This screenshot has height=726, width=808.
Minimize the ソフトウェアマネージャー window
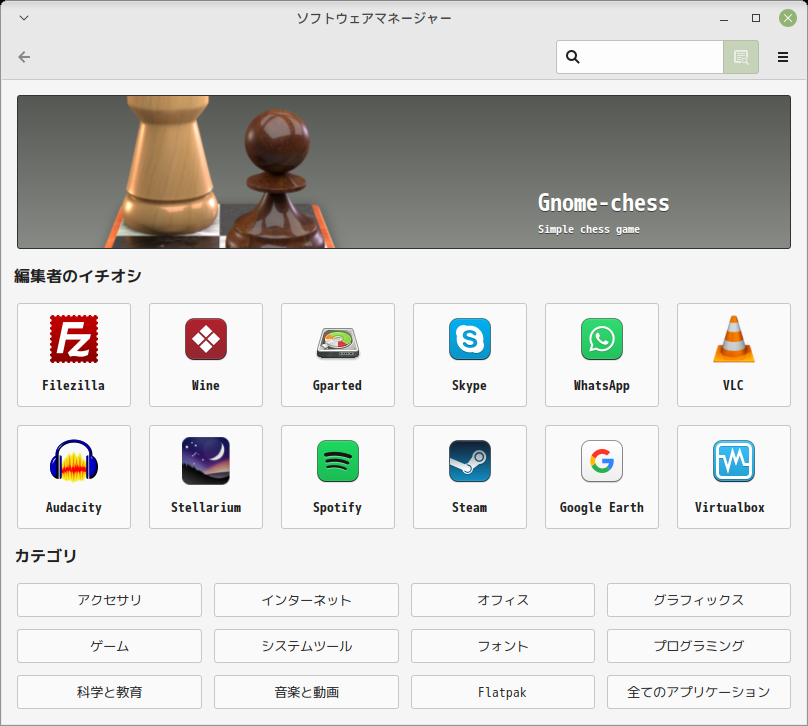[724, 19]
